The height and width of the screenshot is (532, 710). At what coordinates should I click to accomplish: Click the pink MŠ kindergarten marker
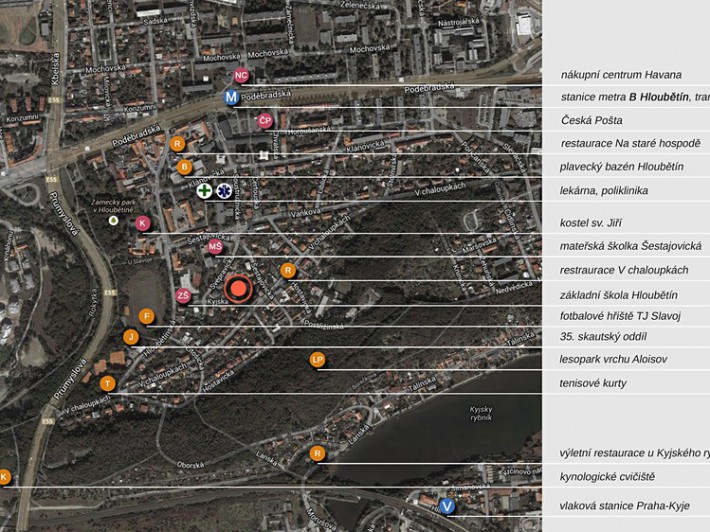click(215, 246)
